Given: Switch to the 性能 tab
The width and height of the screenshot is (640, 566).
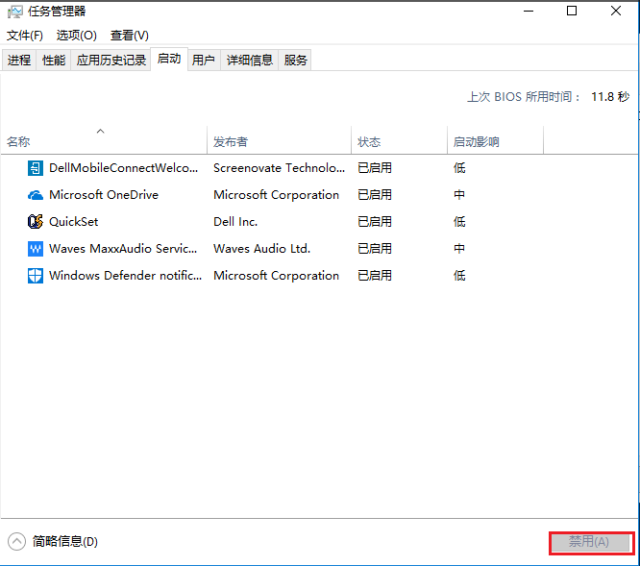Looking at the screenshot, I should coord(53,60).
